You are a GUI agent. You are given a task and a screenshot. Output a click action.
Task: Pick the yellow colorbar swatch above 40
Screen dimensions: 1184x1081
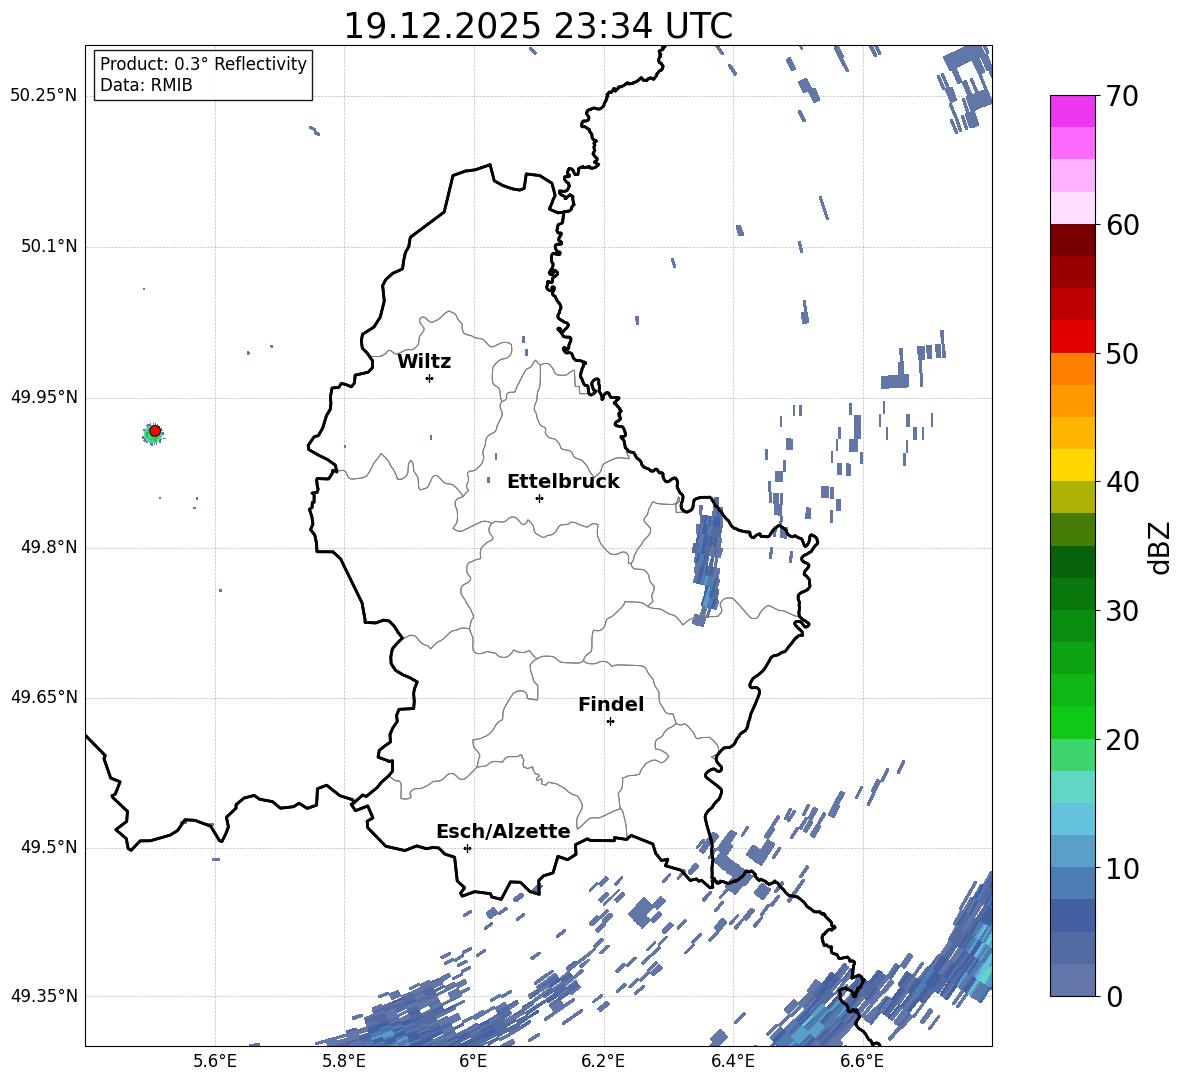(x=1073, y=466)
